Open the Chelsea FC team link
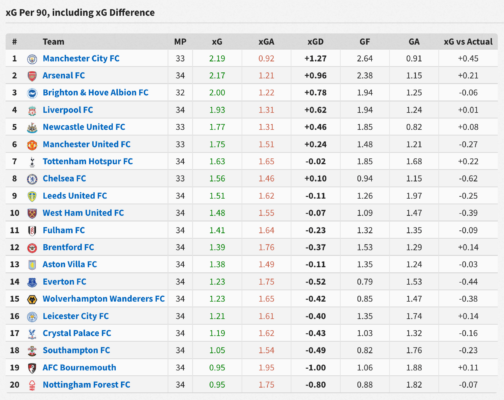The height and width of the screenshot is (400, 504). click(64, 179)
